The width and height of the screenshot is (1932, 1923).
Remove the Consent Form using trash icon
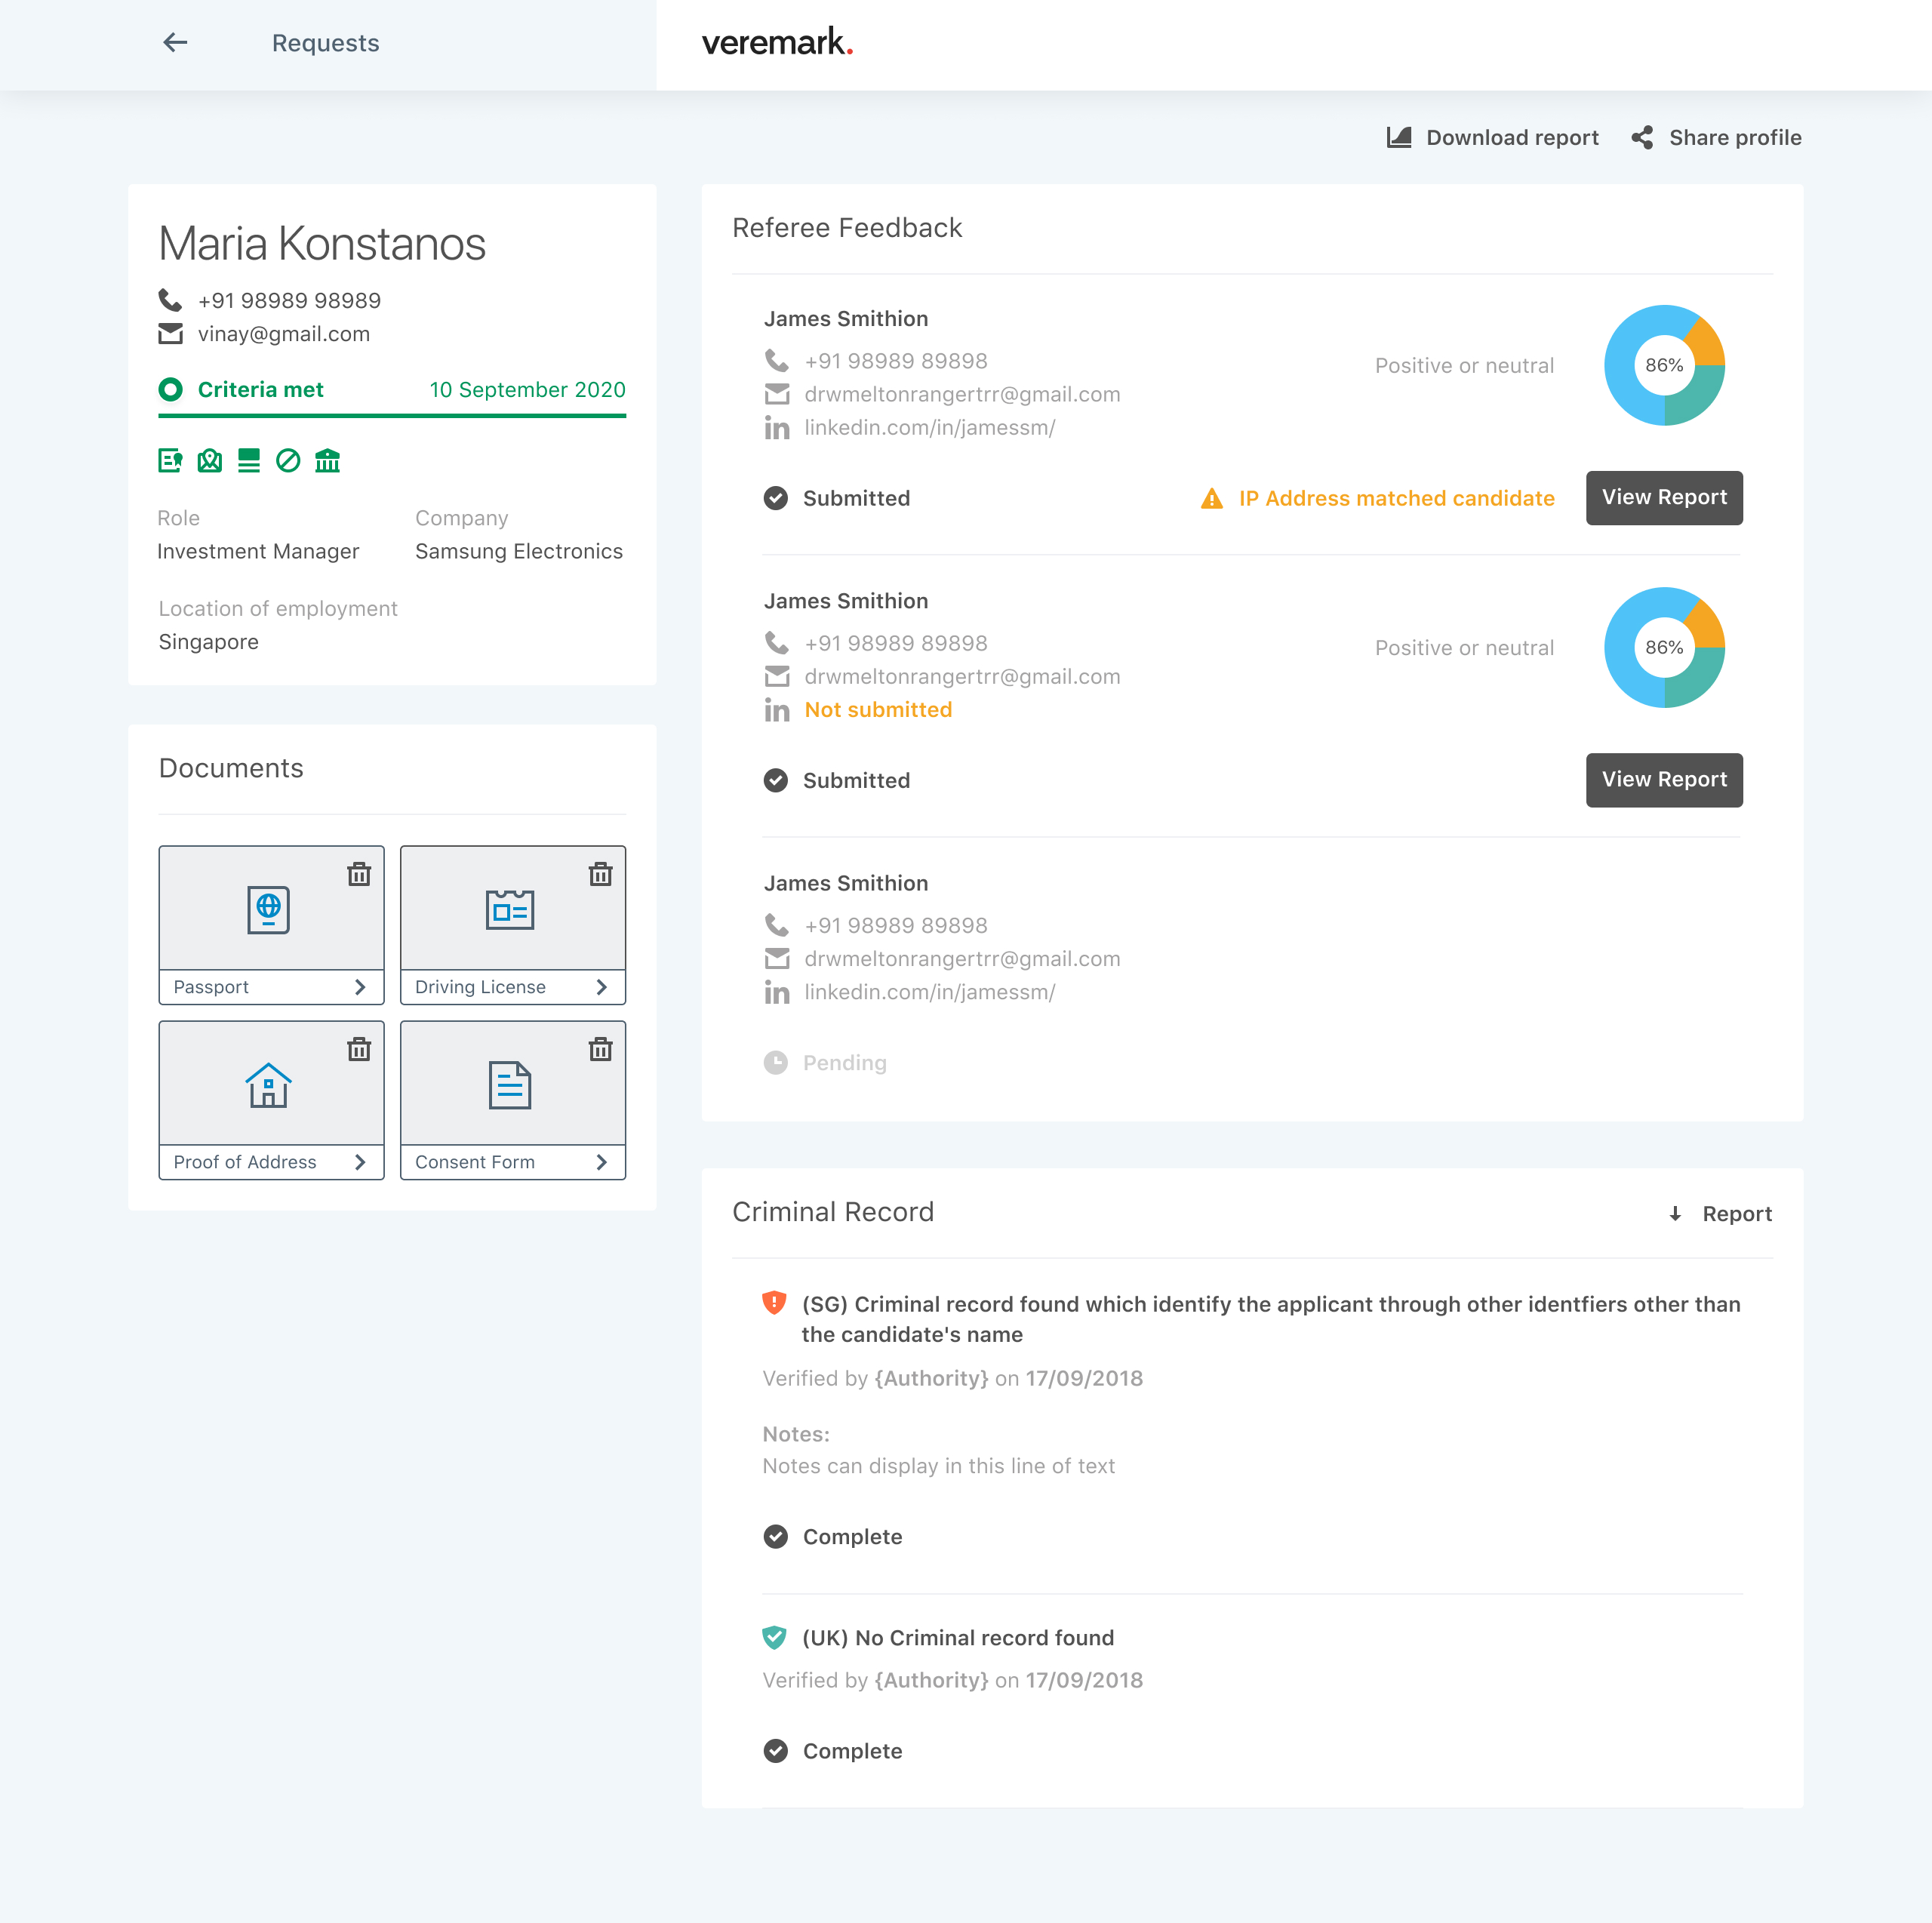click(600, 1049)
